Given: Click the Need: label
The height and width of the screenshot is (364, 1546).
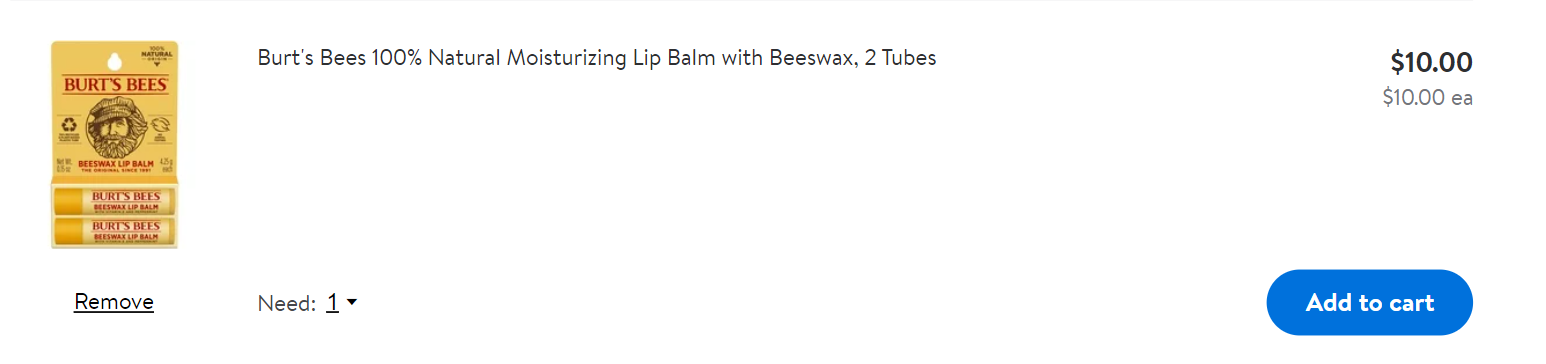Looking at the screenshot, I should 287,303.
